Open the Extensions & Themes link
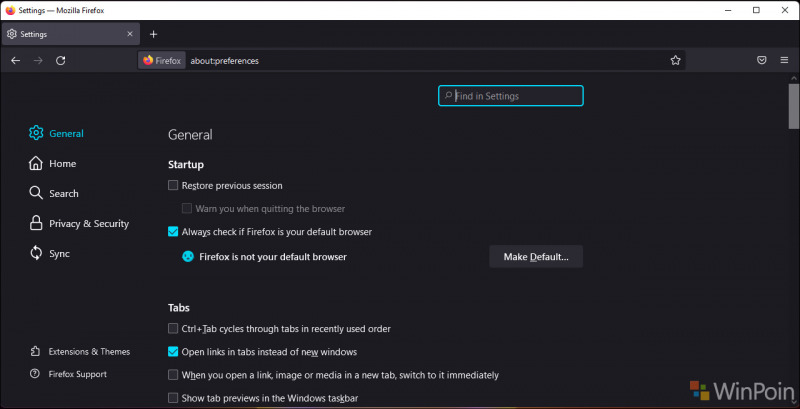The image size is (800, 409). click(x=89, y=351)
